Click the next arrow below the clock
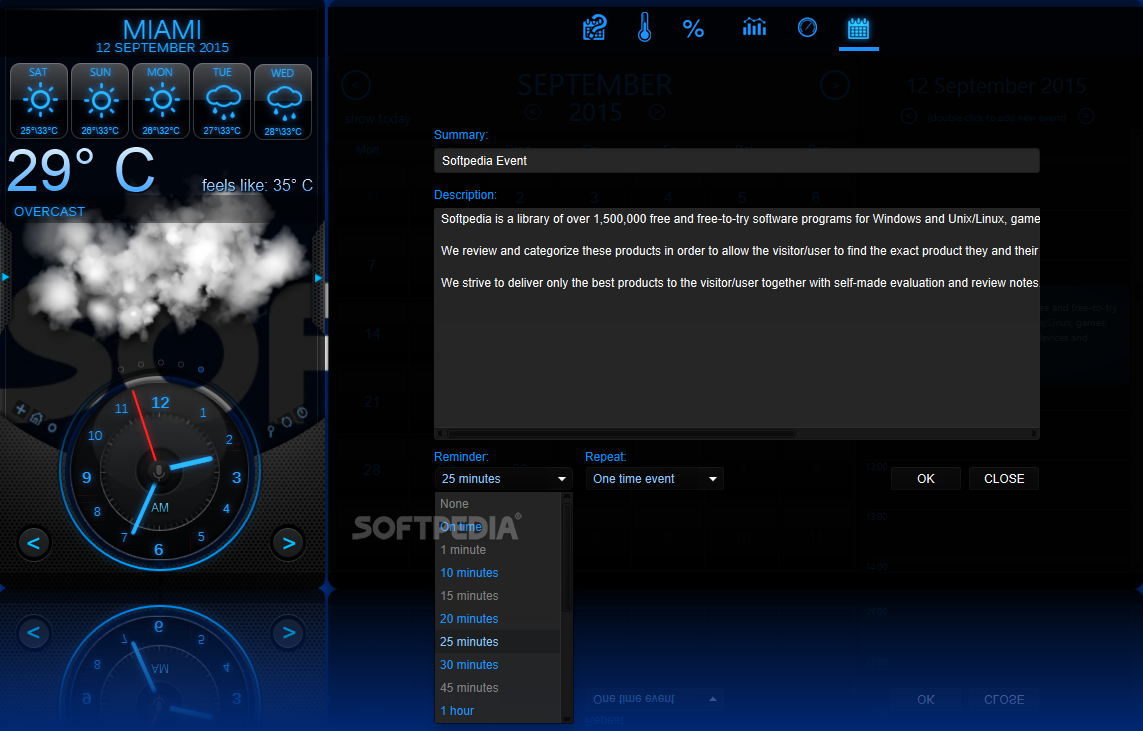 click(289, 543)
